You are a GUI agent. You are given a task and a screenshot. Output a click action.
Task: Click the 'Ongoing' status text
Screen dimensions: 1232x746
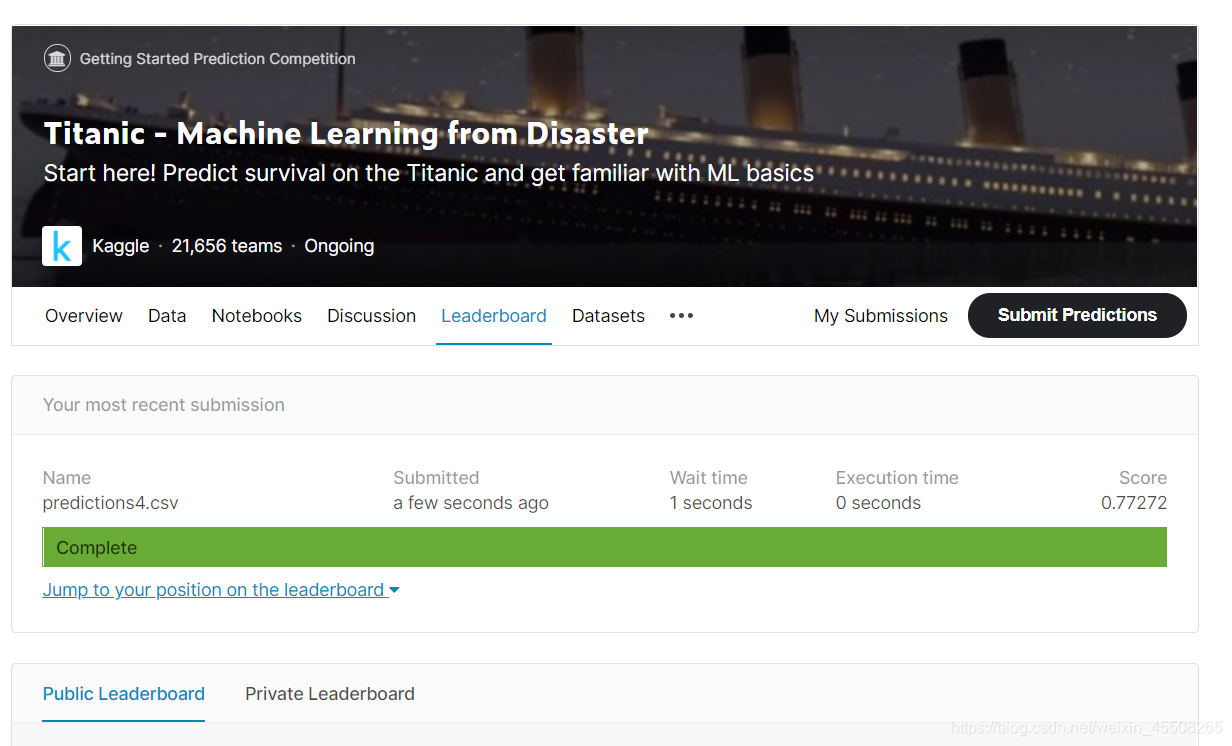click(339, 246)
